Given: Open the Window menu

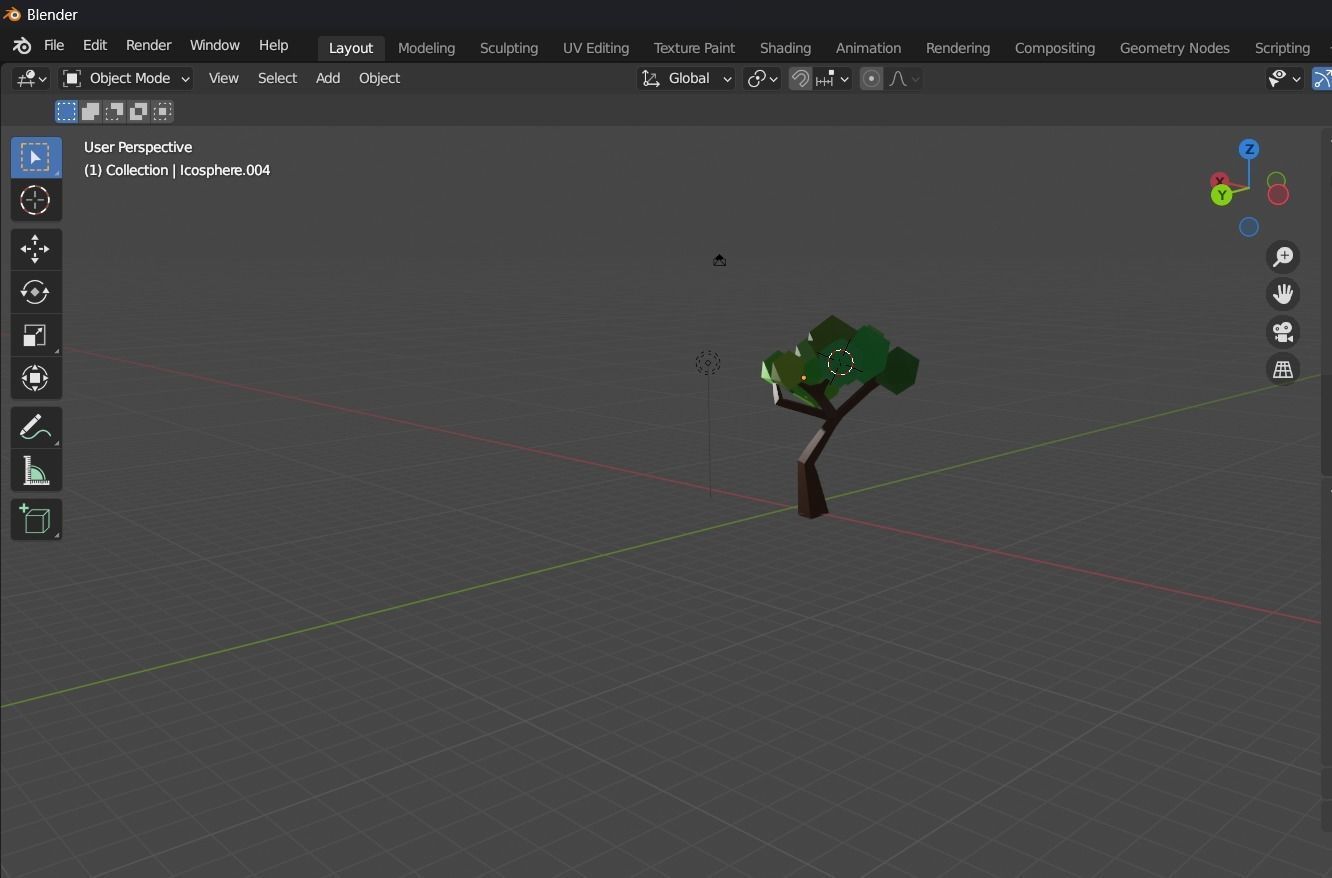Looking at the screenshot, I should pos(215,46).
